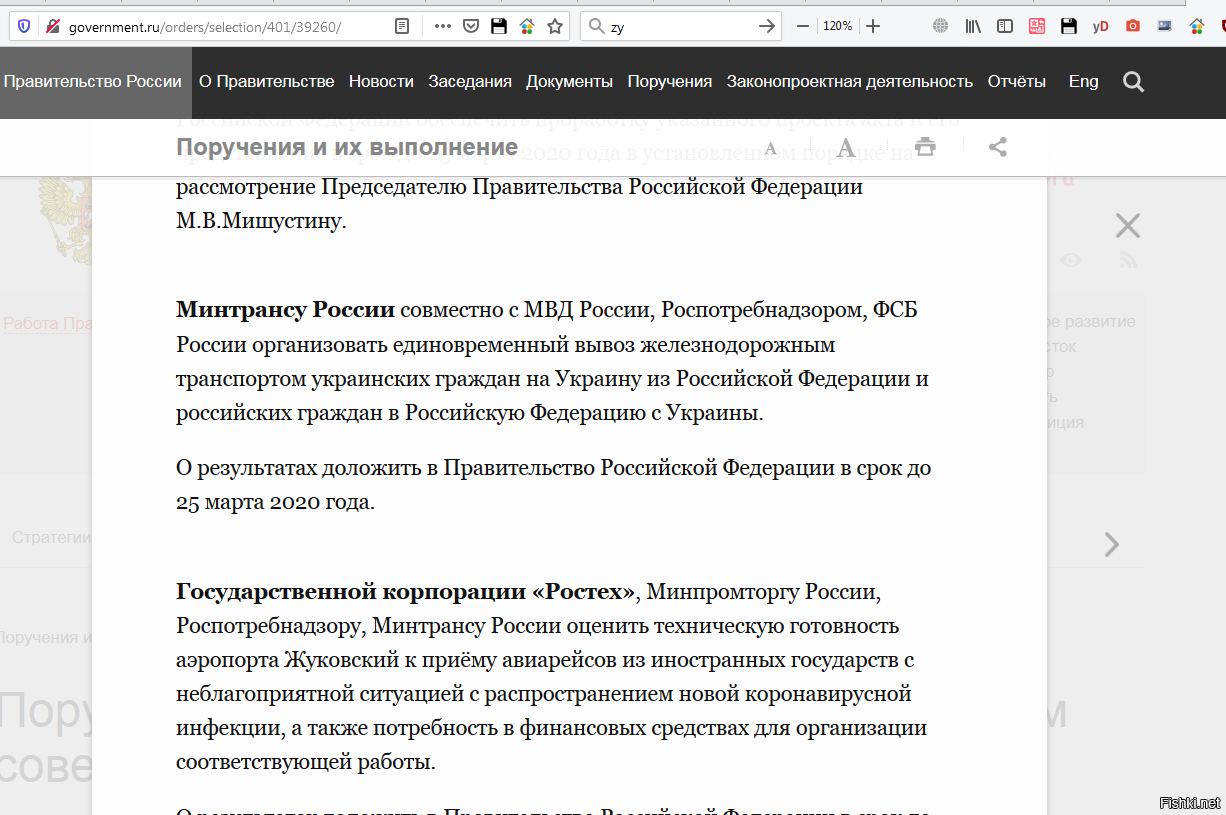Click the red square extension icon

click(x=1037, y=26)
